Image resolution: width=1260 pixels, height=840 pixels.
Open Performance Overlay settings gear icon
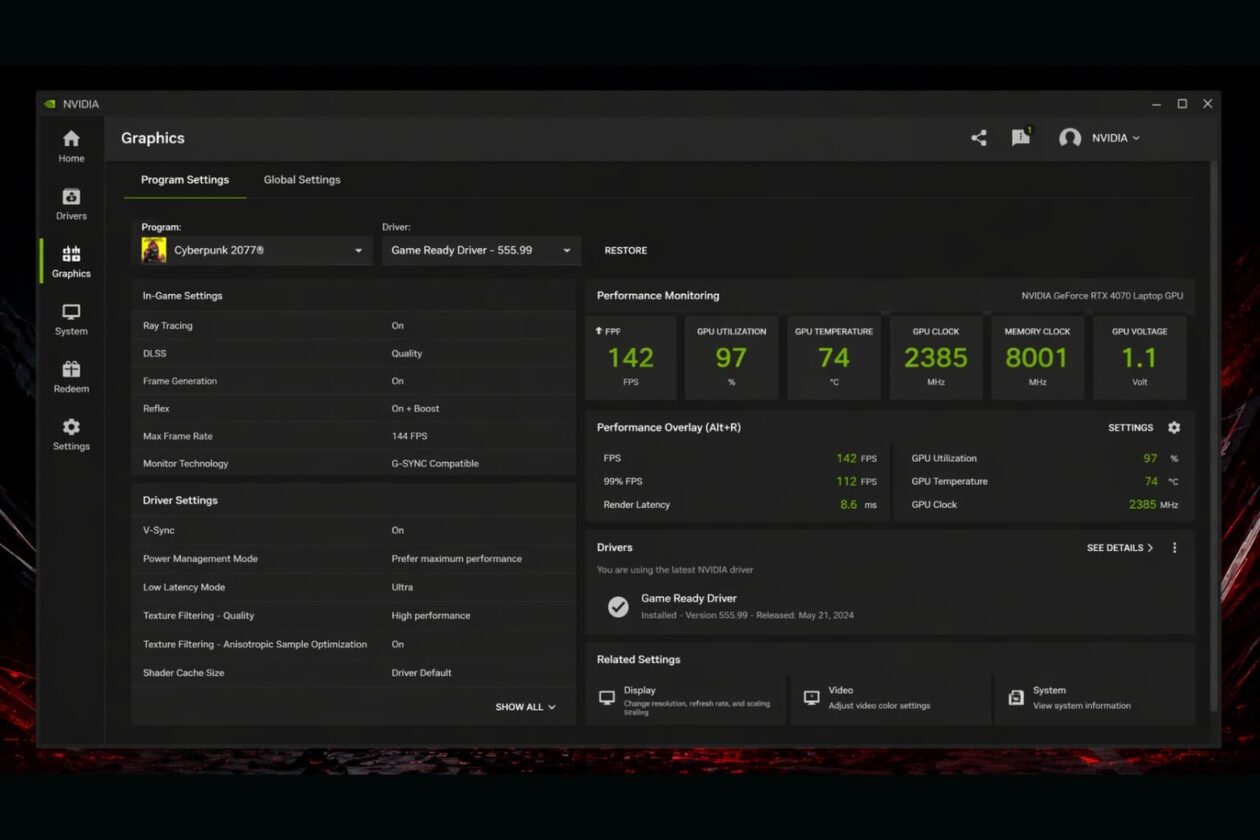point(1174,427)
